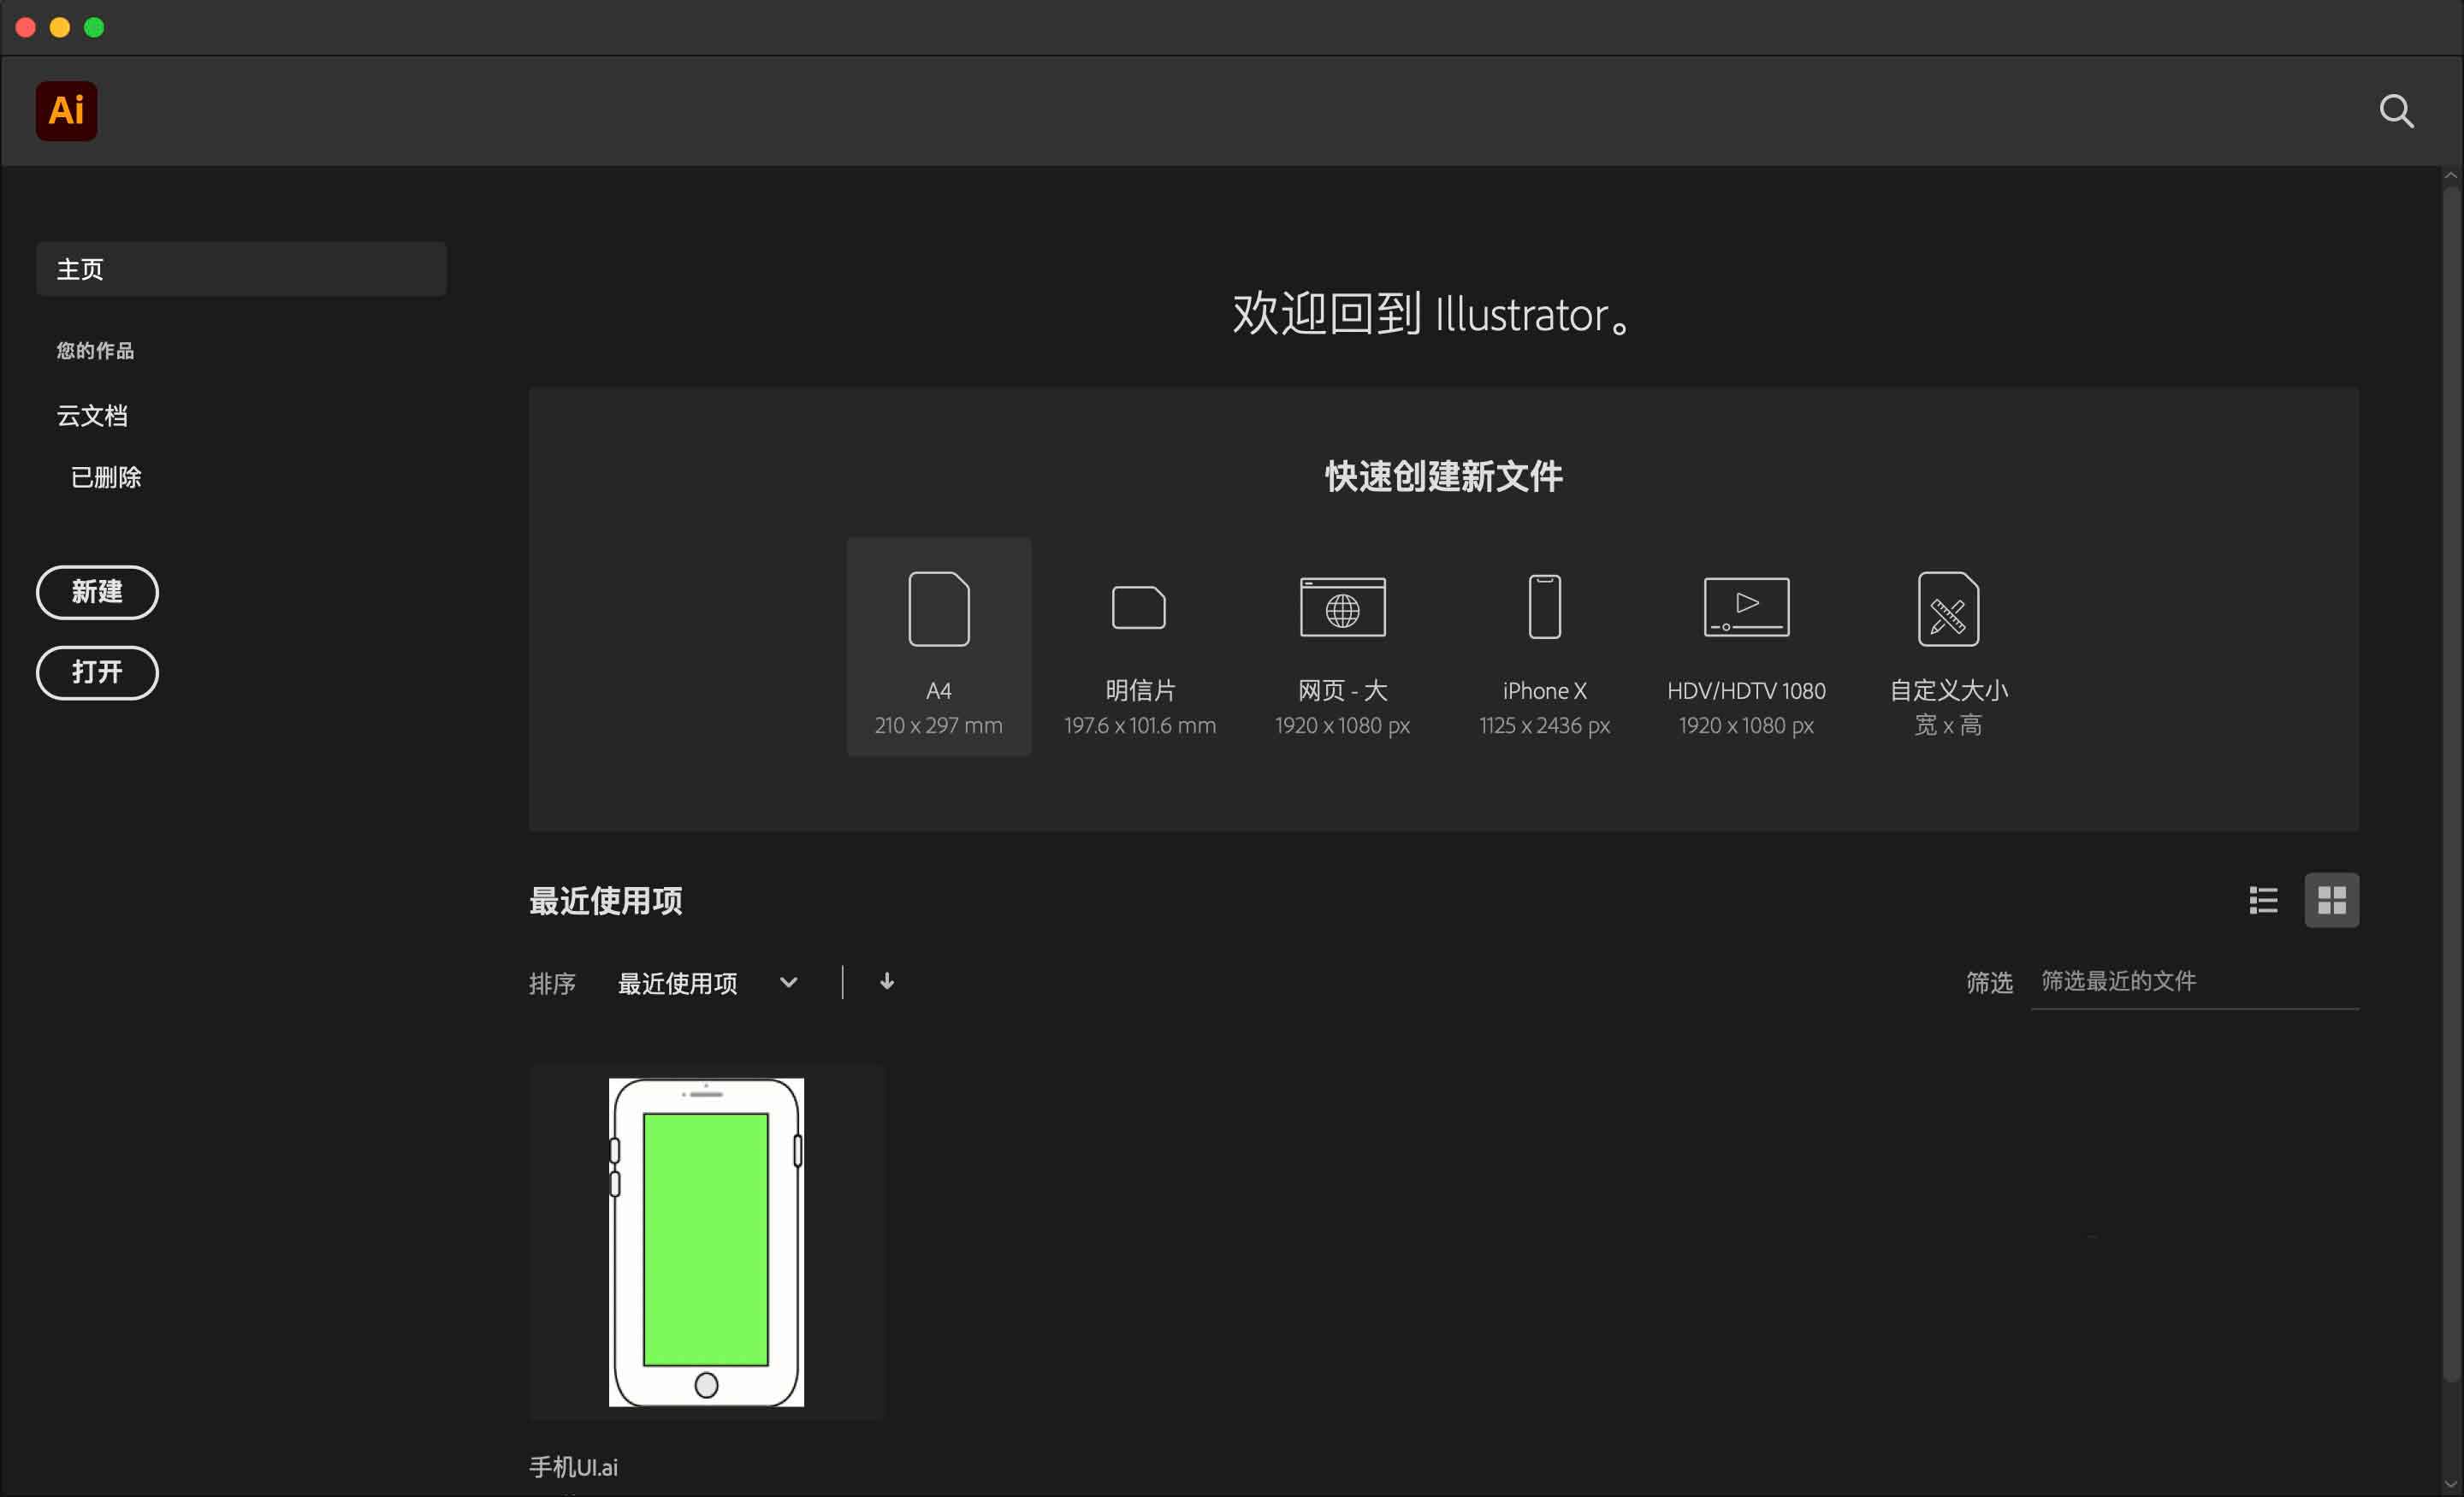Reverse sort order with the arrow
This screenshot has width=2464, height=1497.
(886, 982)
